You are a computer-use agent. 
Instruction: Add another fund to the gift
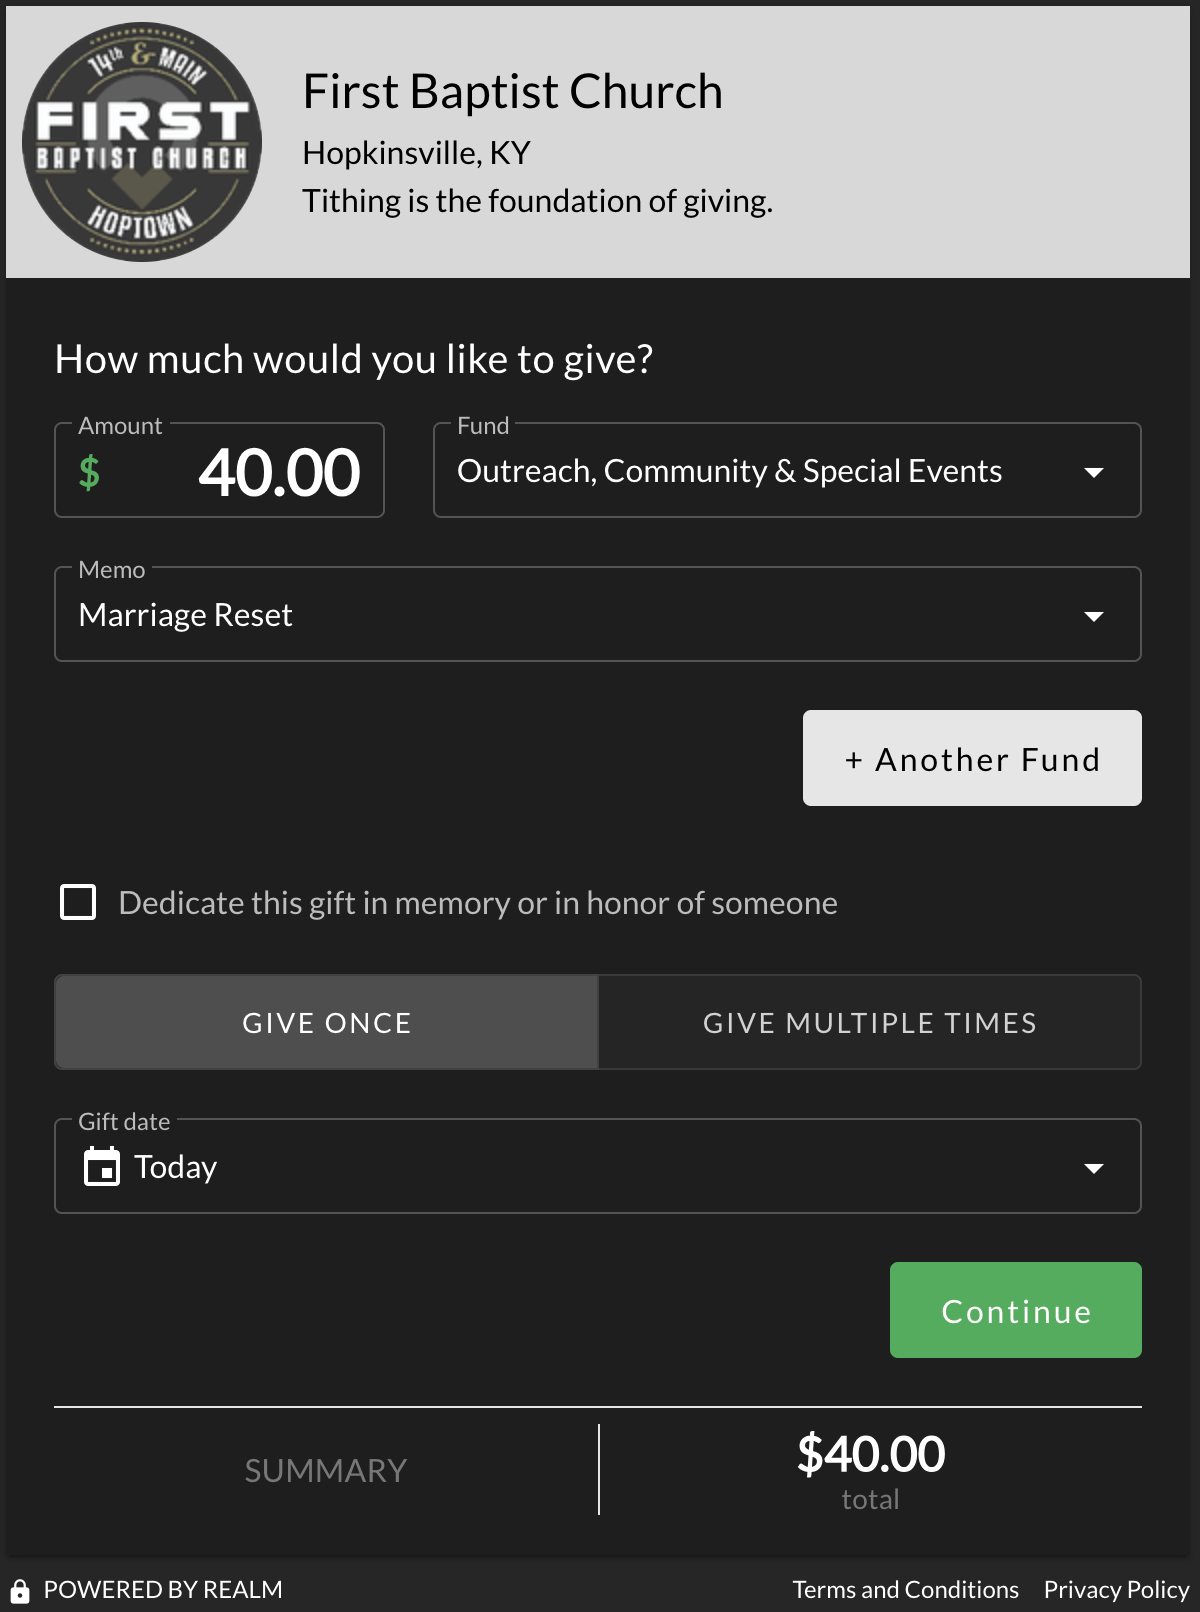point(972,759)
